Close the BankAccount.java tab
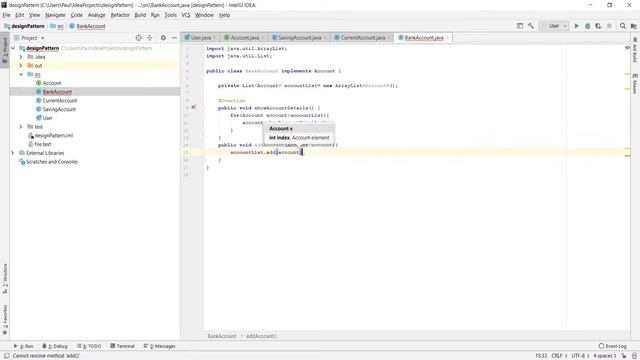The width and height of the screenshot is (640, 360). click(447, 38)
